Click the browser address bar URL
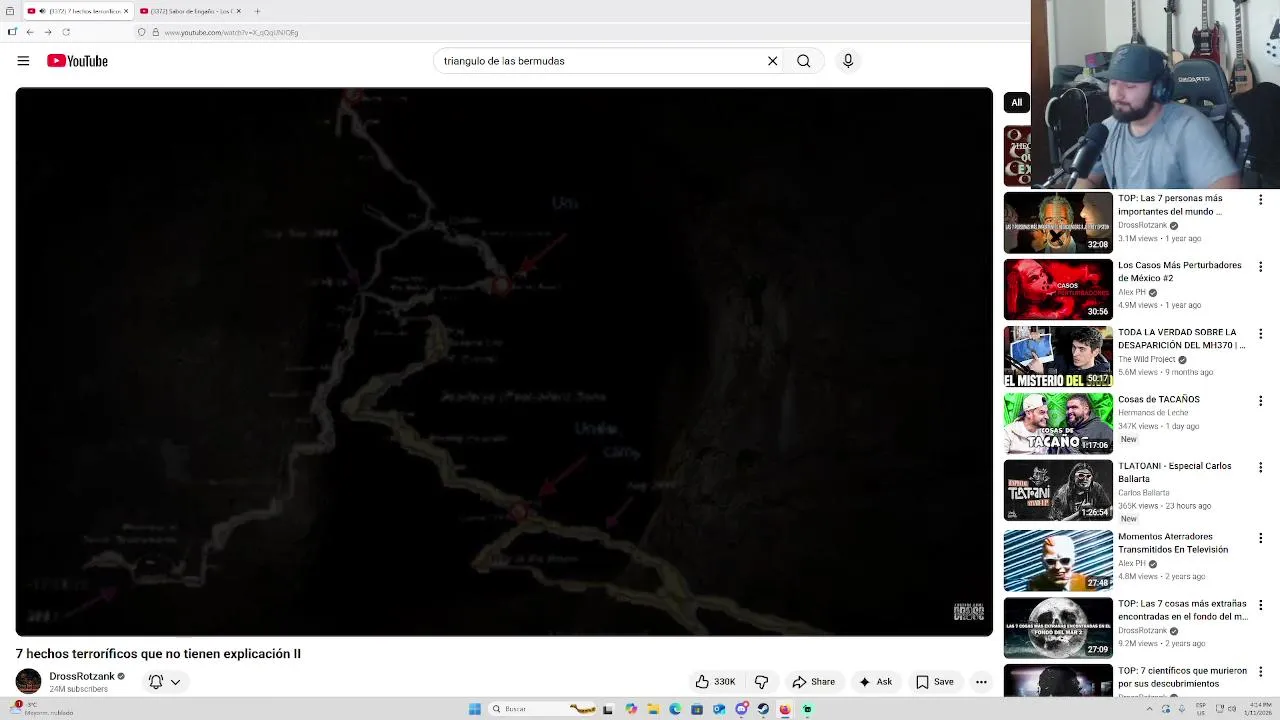1280x720 pixels. 230,32
